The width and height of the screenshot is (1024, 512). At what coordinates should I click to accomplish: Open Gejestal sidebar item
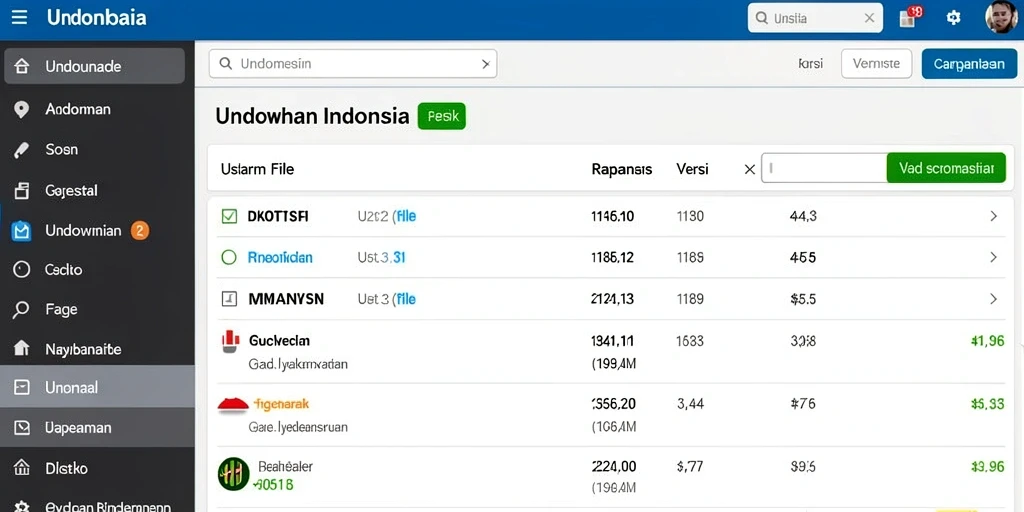[97, 191]
